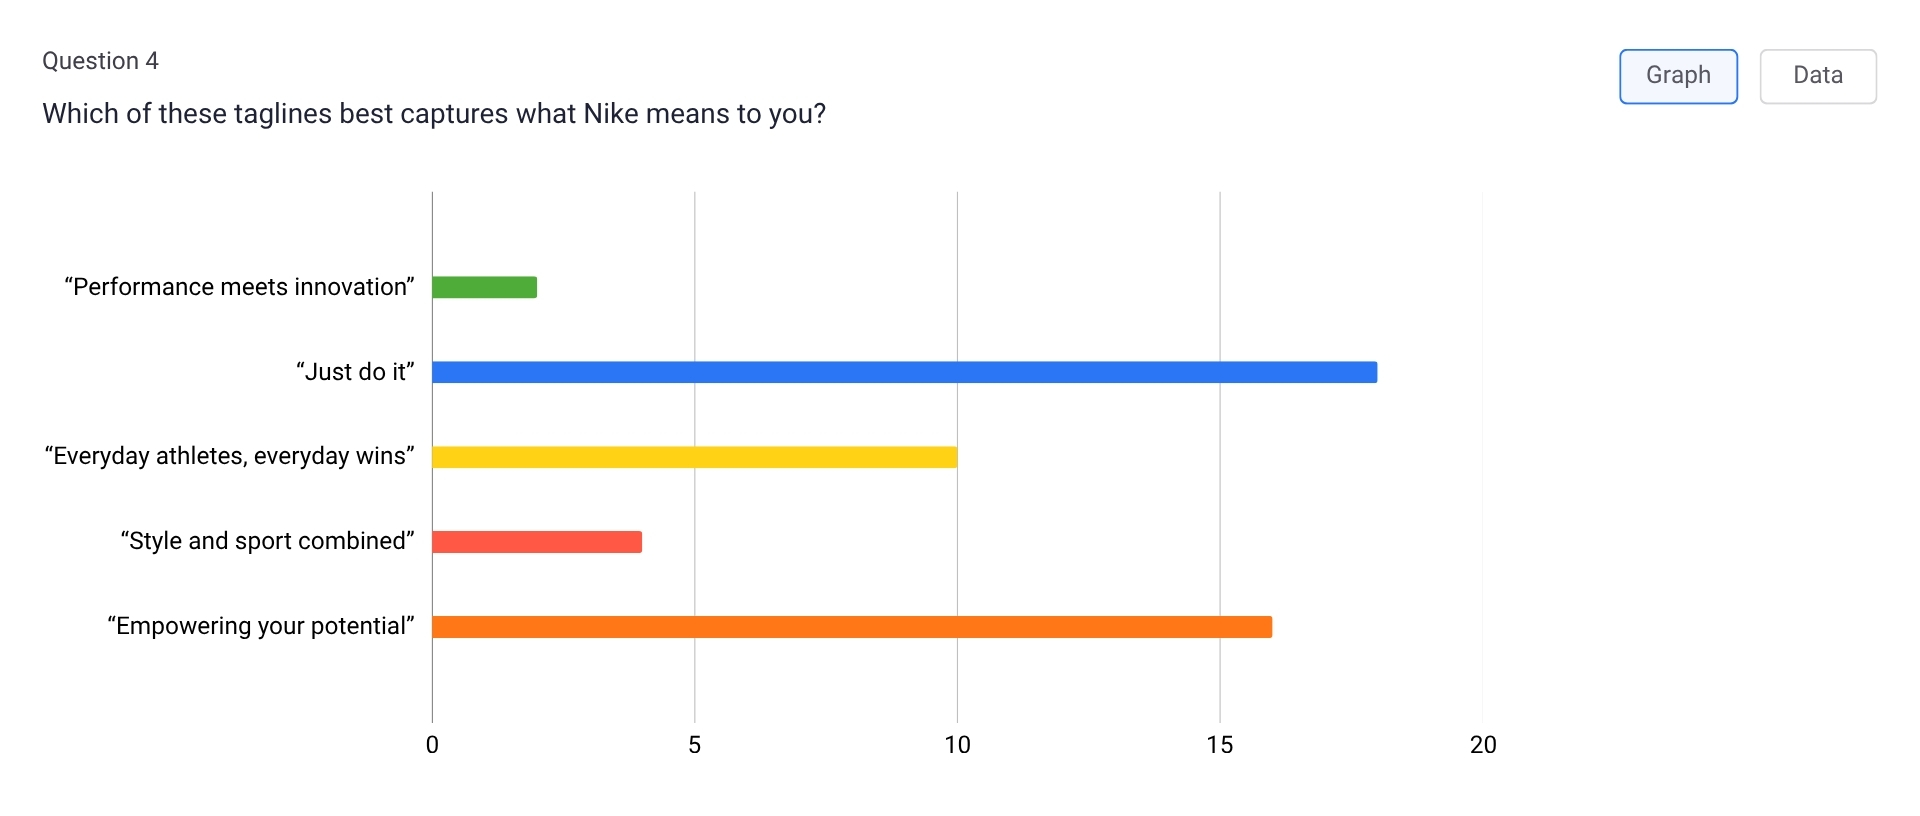Select the 10 tick number on x-axis

pos(957,745)
